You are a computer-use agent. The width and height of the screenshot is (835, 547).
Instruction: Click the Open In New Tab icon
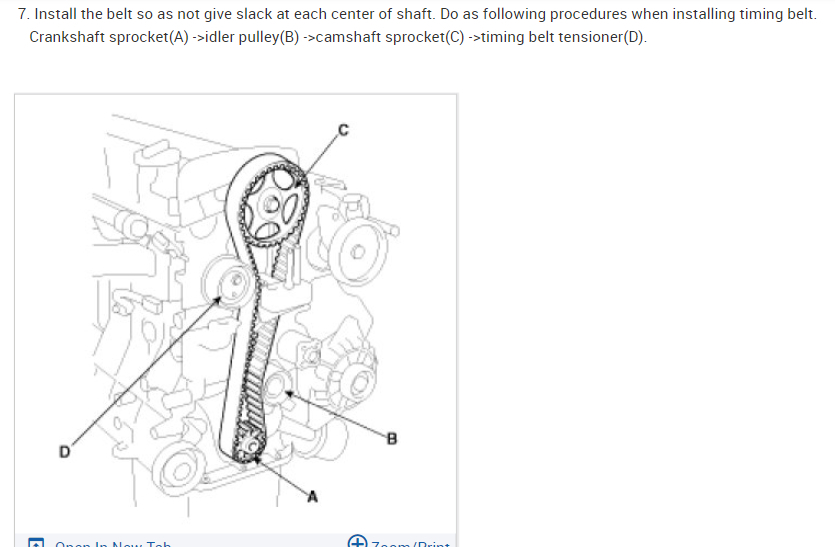click(36, 544)
